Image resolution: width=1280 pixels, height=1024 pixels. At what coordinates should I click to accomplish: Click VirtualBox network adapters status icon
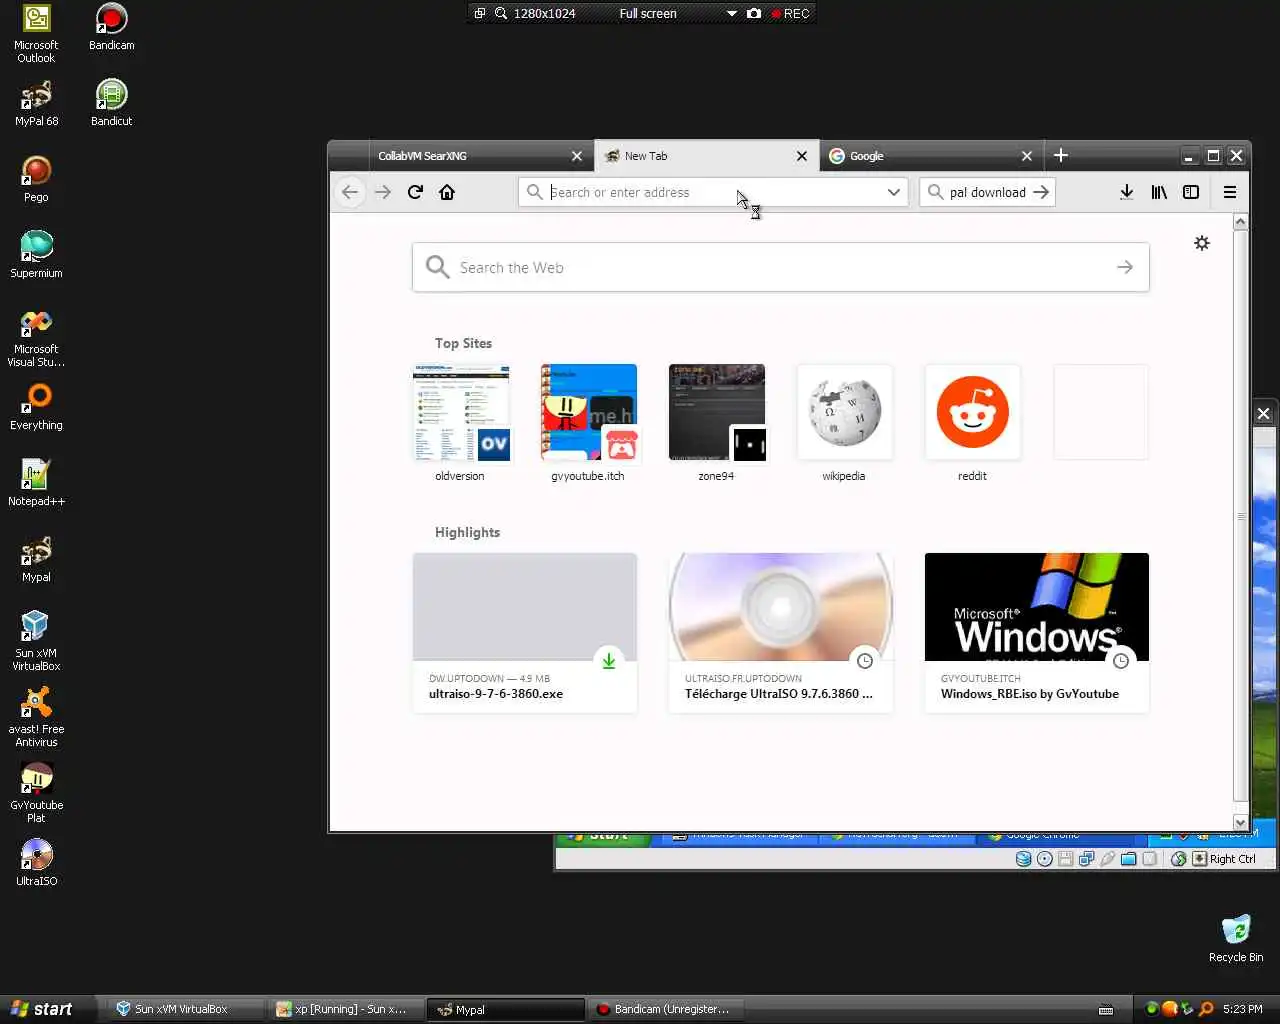pos(1086,859)
